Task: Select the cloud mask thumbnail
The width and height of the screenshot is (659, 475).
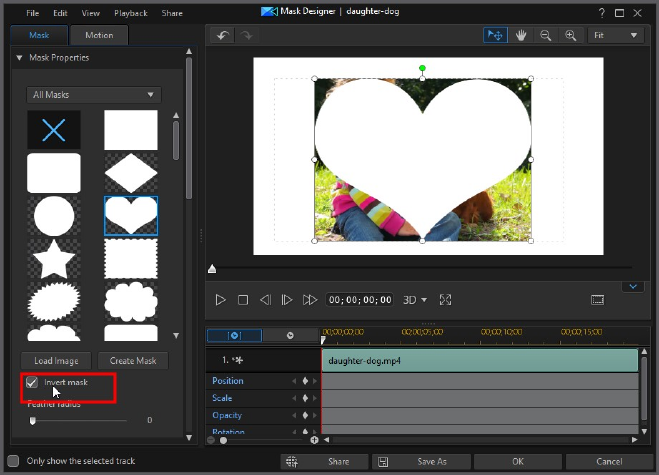Action: click(131, 302)
